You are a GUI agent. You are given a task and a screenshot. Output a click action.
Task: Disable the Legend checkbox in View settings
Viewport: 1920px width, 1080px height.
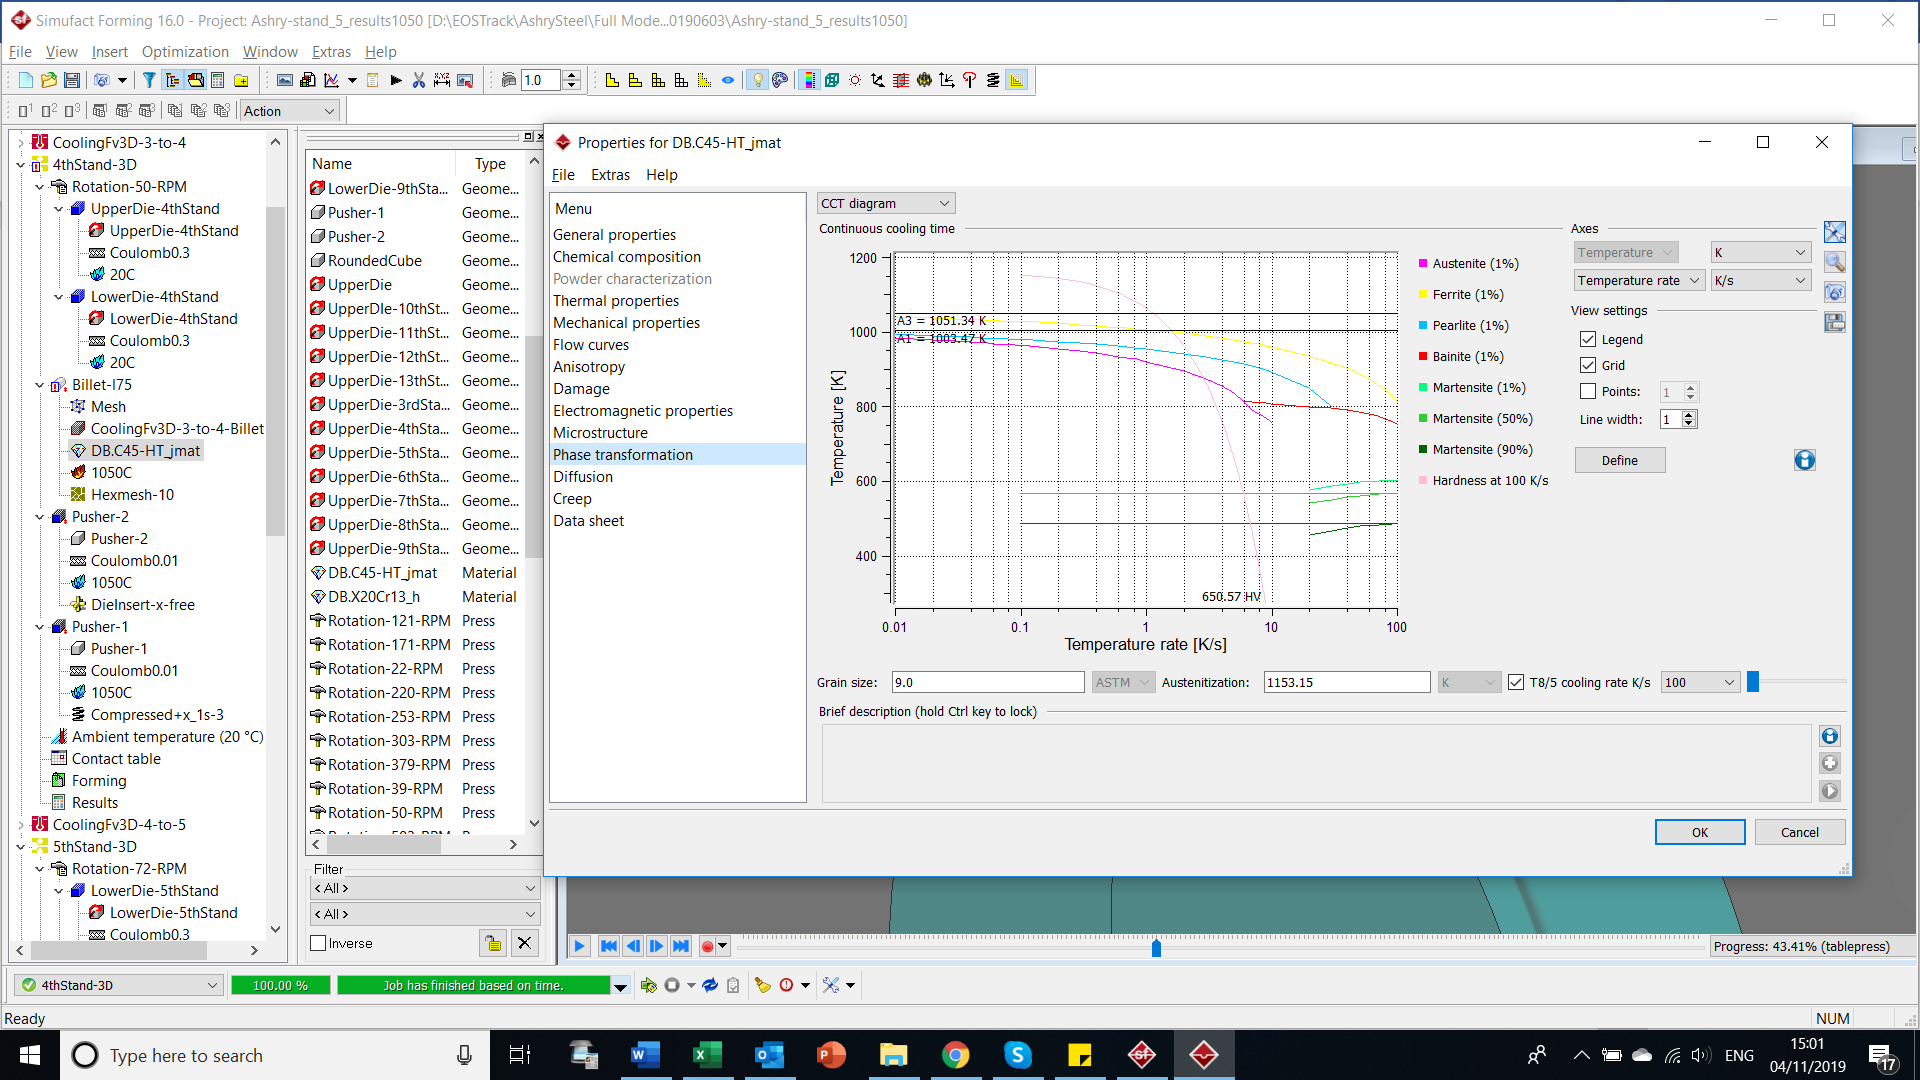coord(1588,339)
